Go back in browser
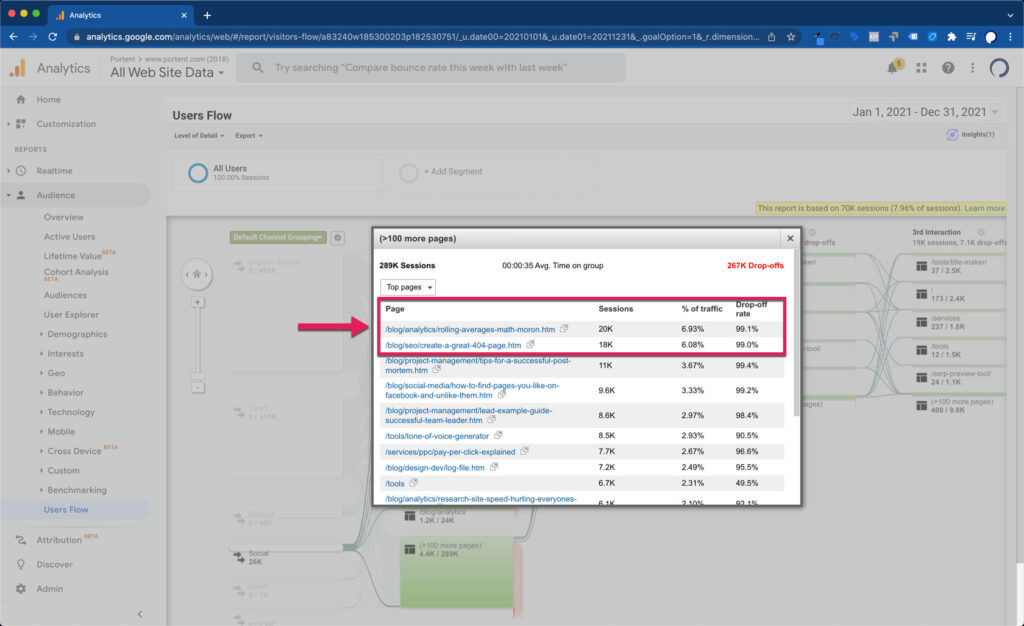 pos(14,37)
